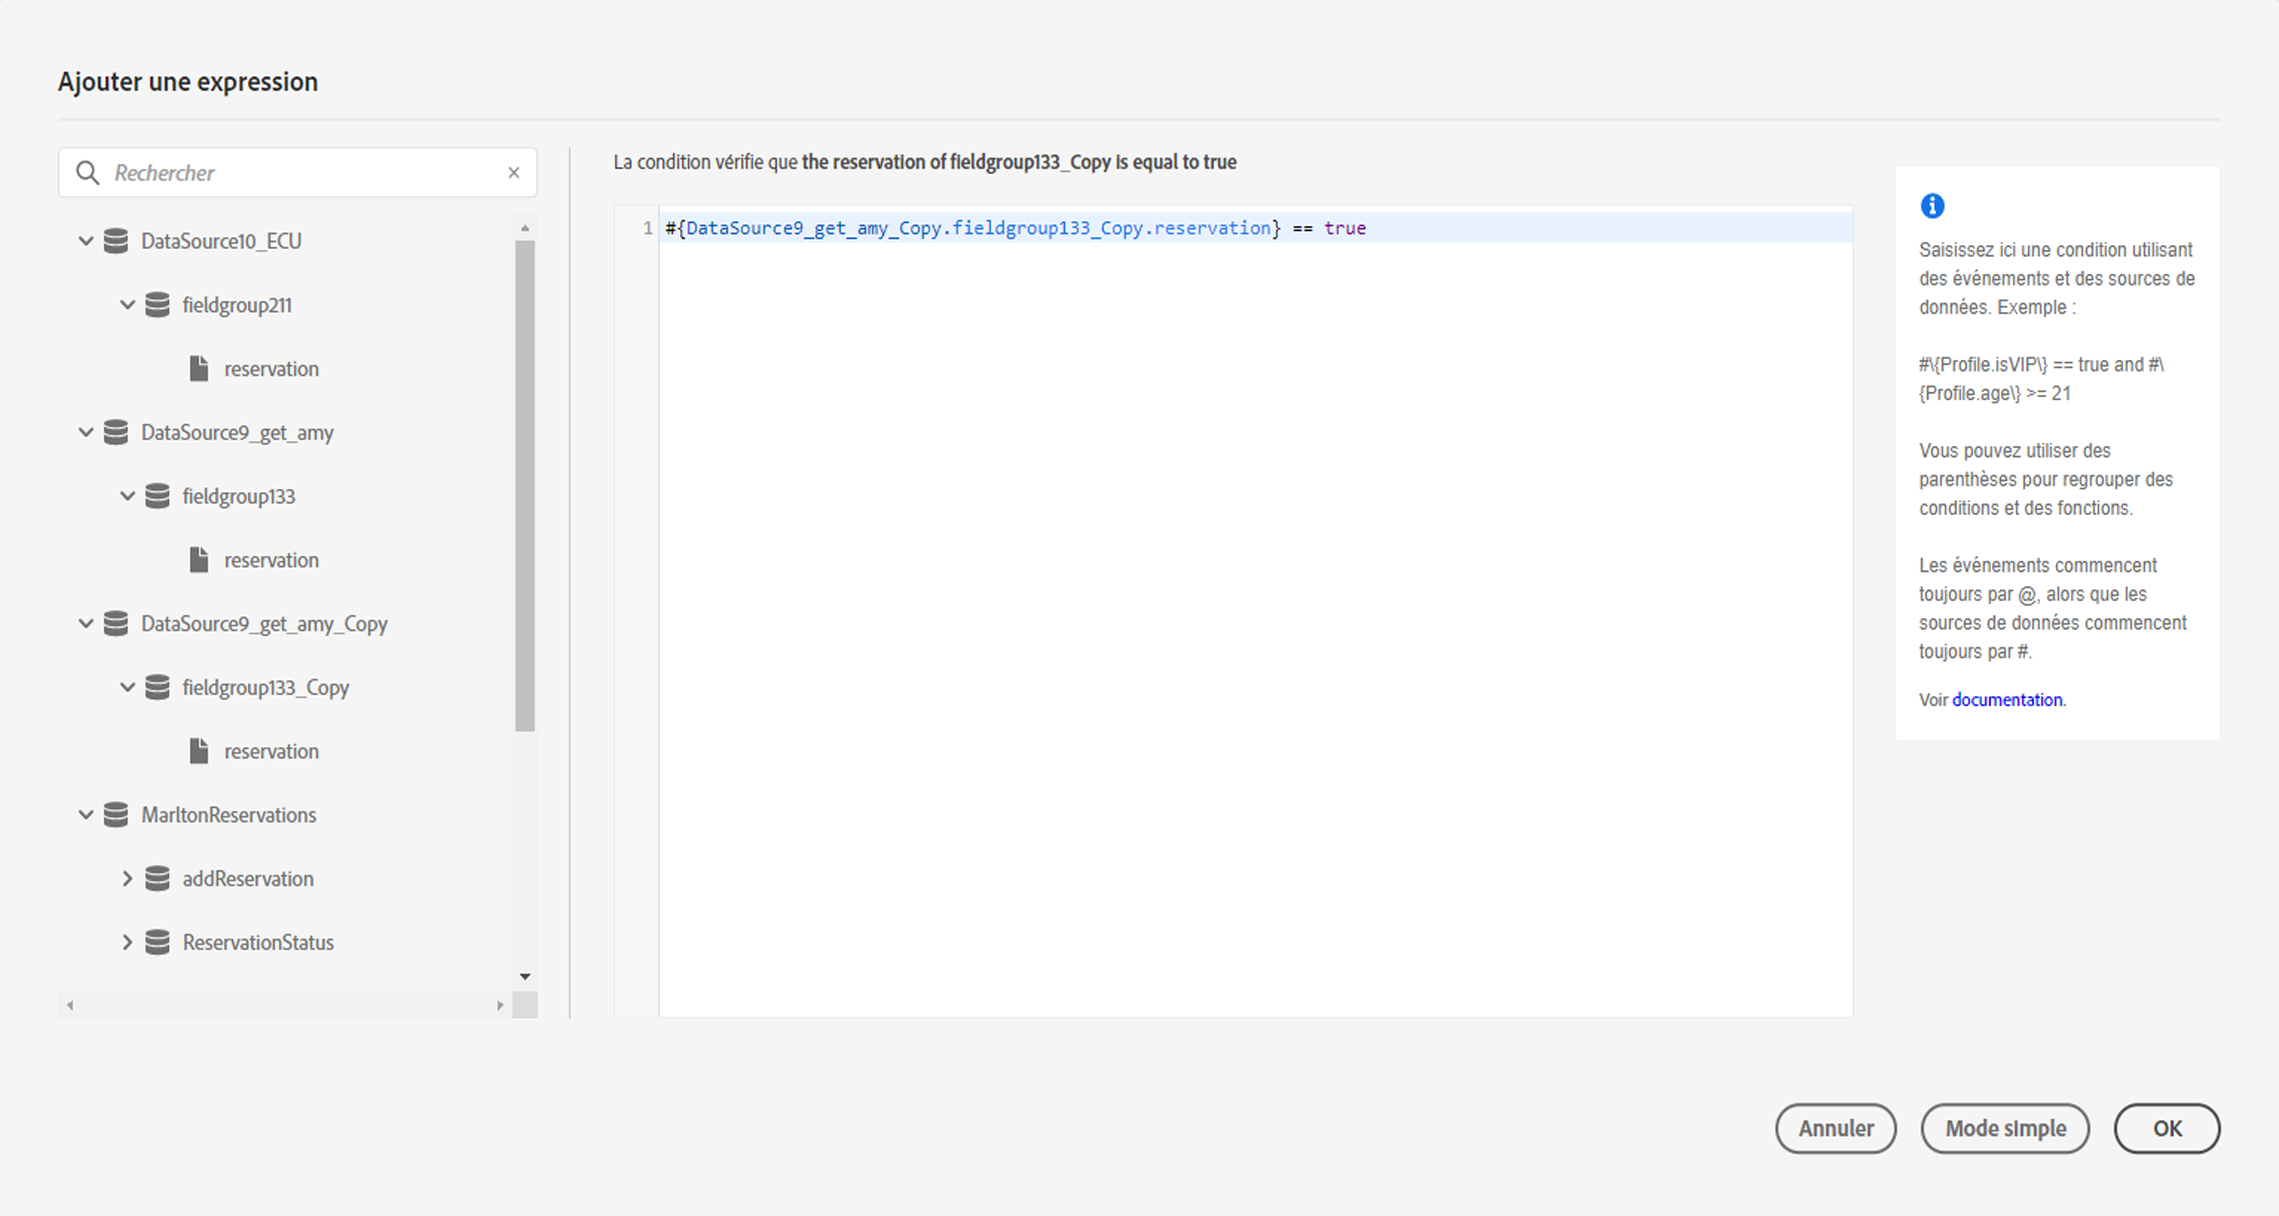Expand the ReservationStatus group
The image size is (2279, 1216).
pyautogui.click(x=127, y=942)
